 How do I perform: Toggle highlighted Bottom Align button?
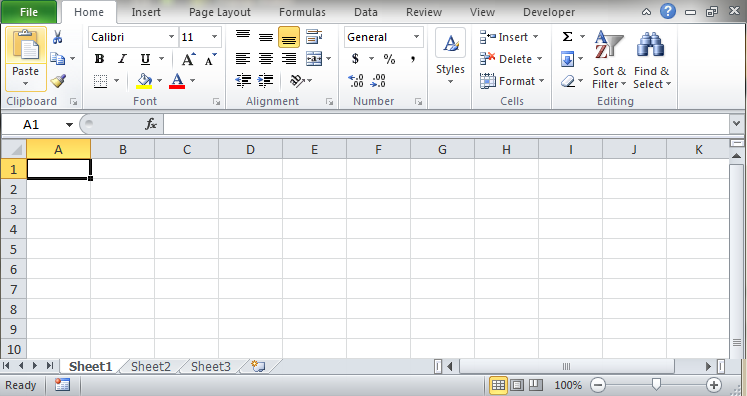[289, 37]
